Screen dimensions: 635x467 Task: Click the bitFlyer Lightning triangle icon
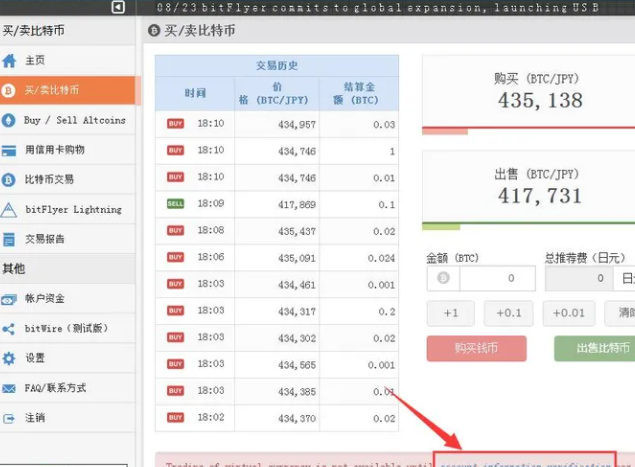click(x=10, y=210)
